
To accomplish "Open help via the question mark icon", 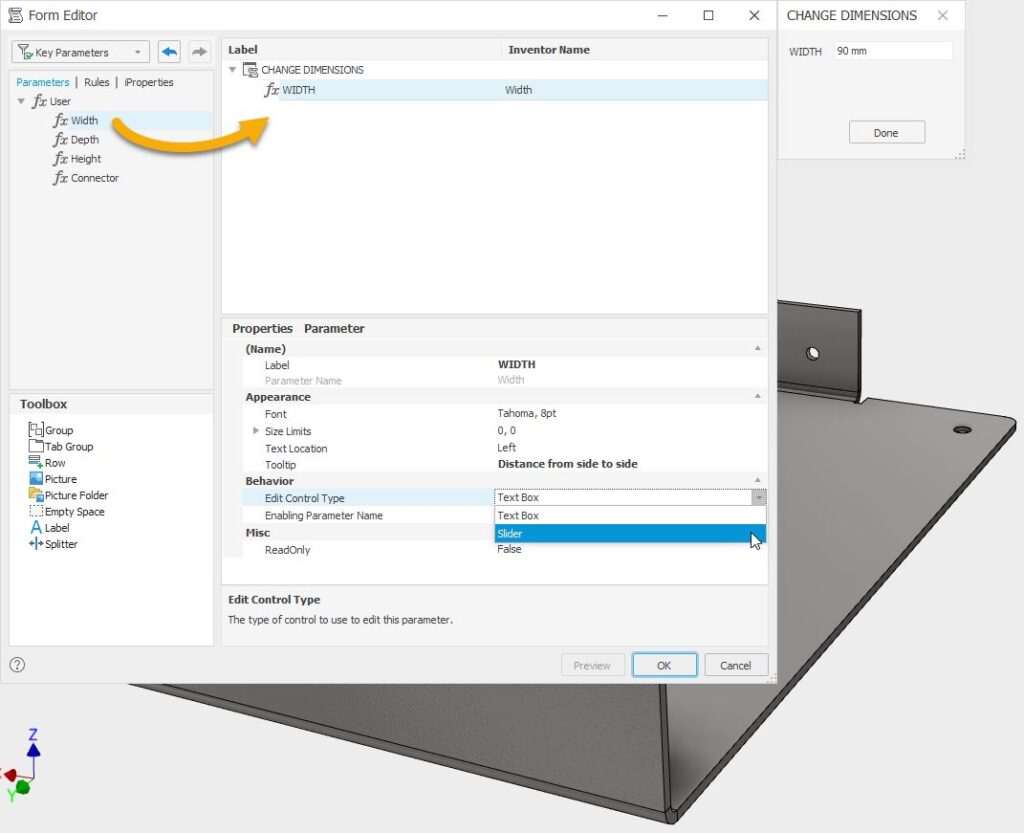I will [17, 664].
